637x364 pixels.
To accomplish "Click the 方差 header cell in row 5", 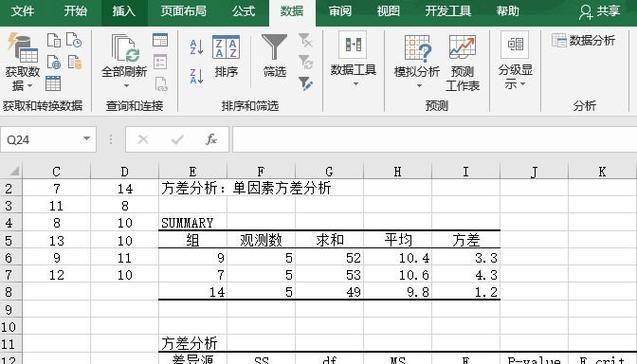I will coord(466,240).
